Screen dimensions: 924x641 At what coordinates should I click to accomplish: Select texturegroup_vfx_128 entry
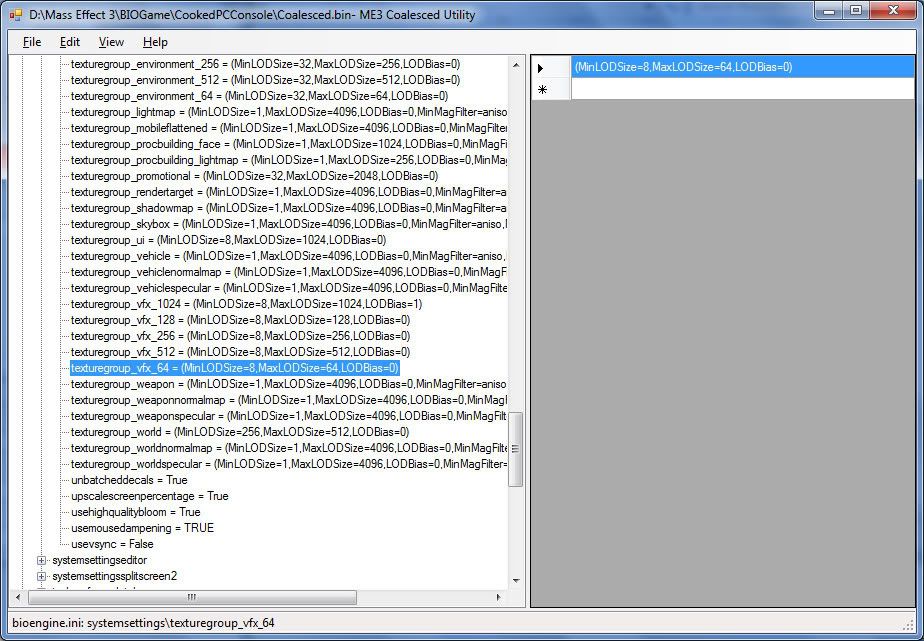click(x=240, y=320)
